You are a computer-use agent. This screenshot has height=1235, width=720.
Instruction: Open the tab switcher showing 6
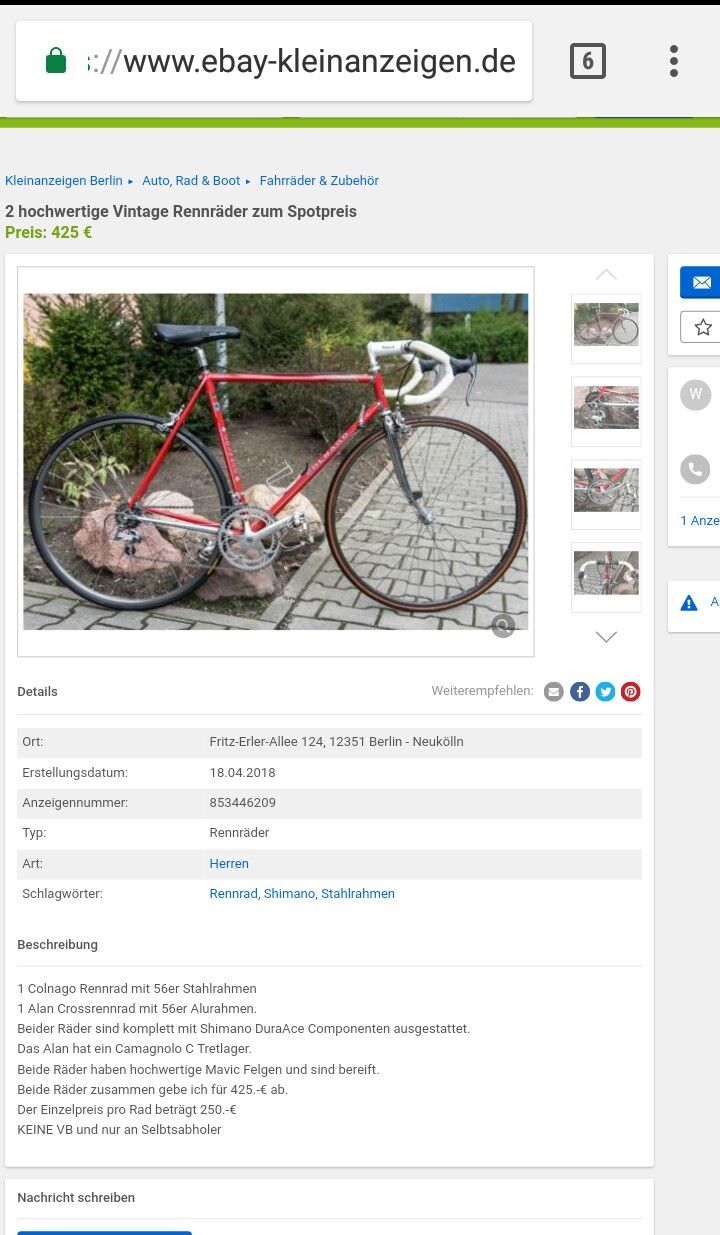point(588,62)
